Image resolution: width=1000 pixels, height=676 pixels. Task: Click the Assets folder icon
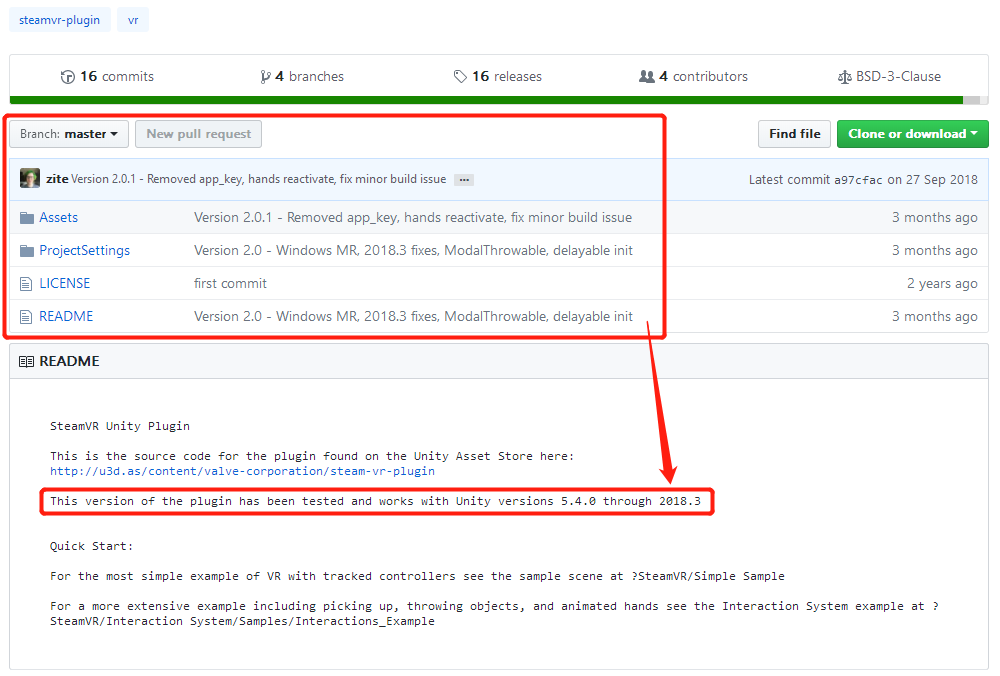(x=27, y=218)
